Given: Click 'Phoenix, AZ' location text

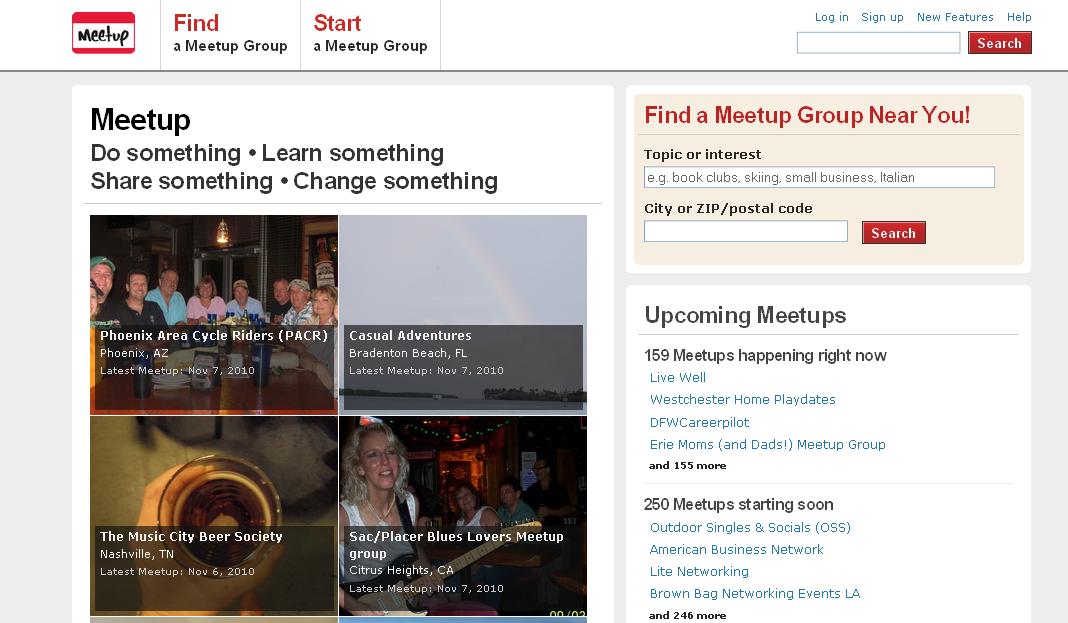Looking at the screenshot, I should click(x=134, y=353).
